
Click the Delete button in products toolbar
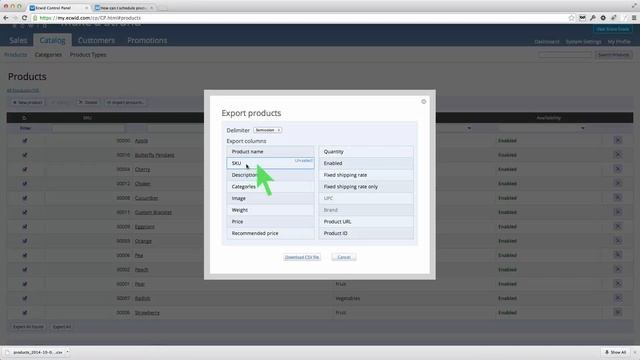88,102
